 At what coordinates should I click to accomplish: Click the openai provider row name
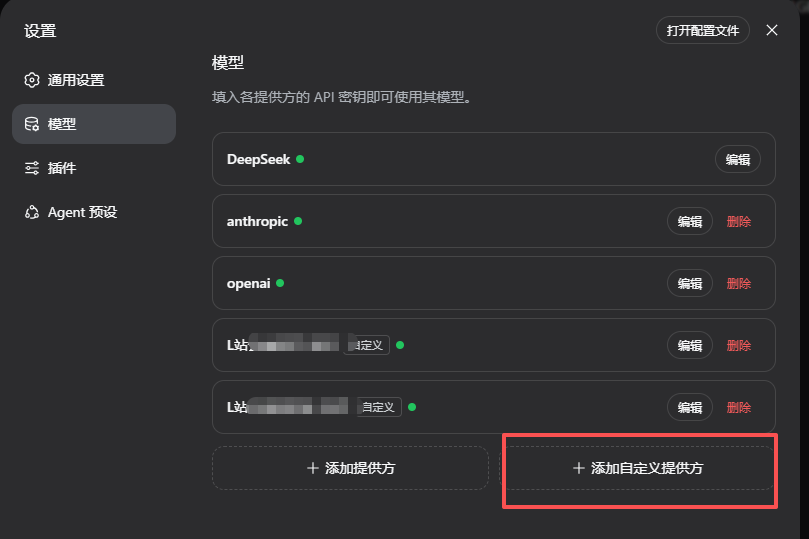pos(248,283)
